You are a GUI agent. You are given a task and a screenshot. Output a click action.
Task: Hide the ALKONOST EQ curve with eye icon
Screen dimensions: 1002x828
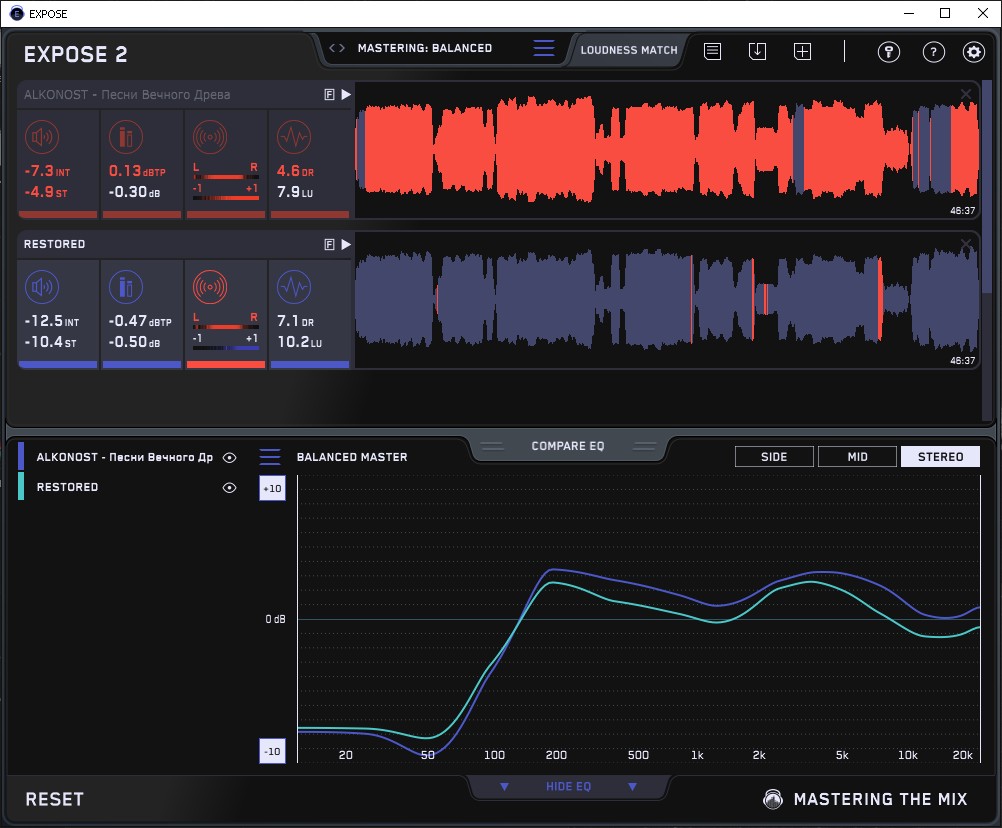229,458
